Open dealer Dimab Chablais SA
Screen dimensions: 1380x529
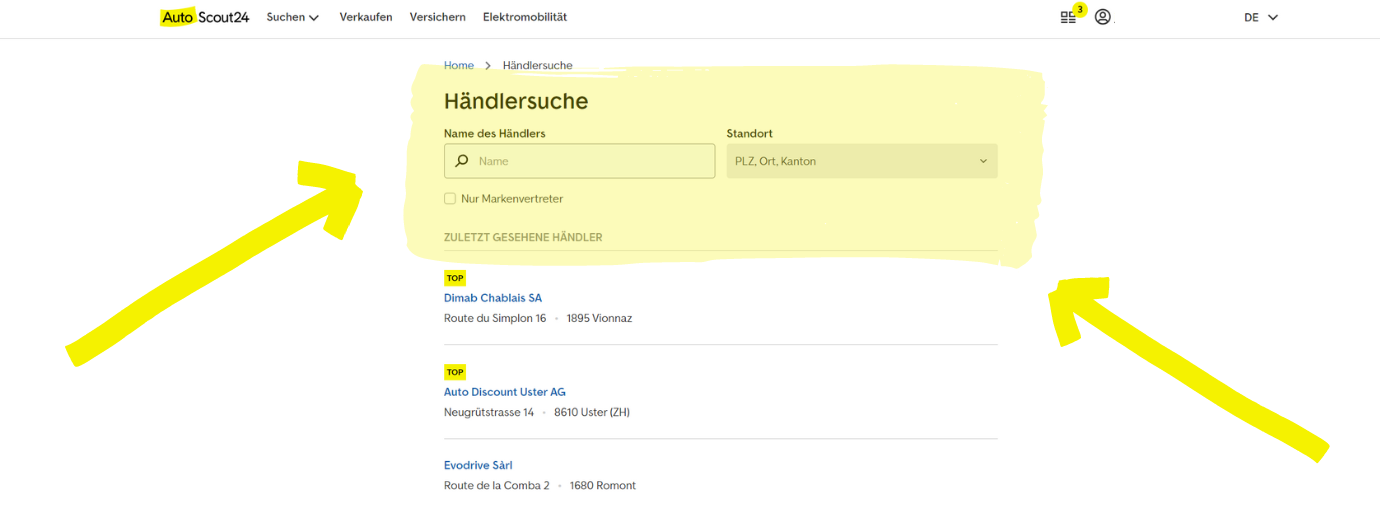pyautogui.click(x=493, y=298)
